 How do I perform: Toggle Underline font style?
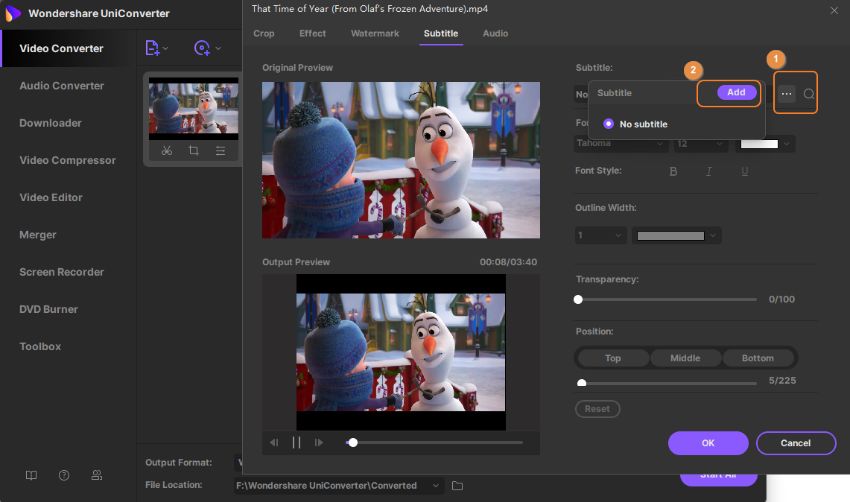pos(744,171)
